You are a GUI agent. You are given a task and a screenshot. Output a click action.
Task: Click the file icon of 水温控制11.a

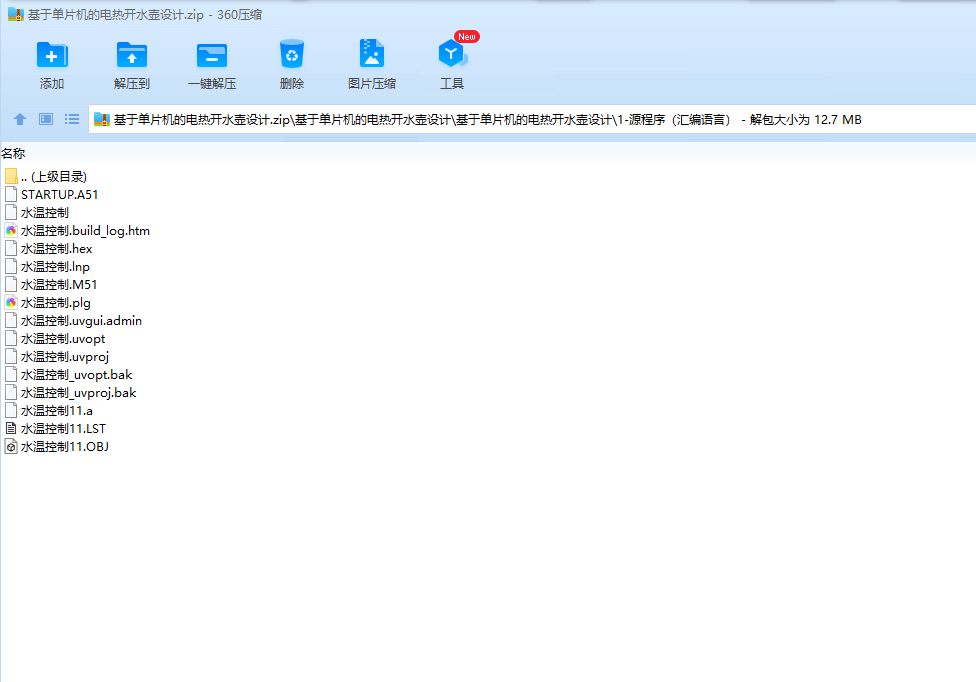click(11, 410)
